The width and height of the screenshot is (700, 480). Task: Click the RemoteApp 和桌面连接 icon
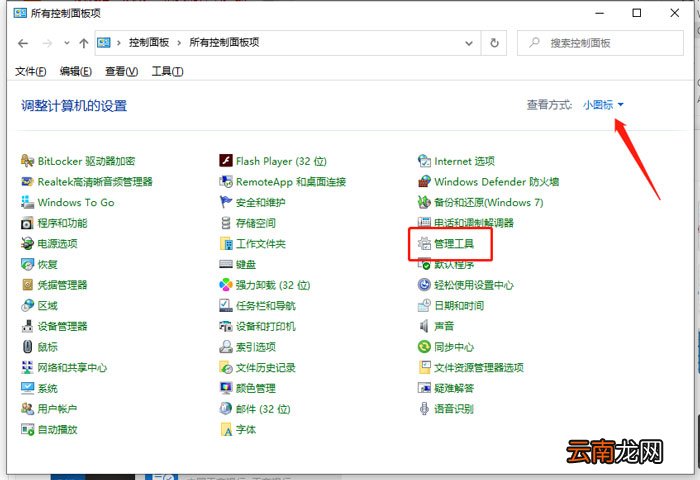pos(226,182)
